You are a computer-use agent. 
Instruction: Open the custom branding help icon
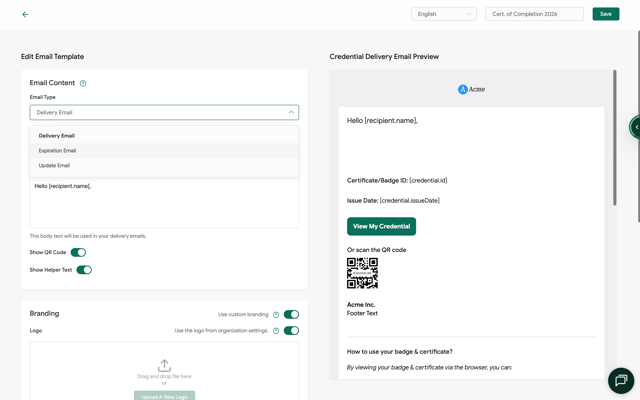(276, 315)
